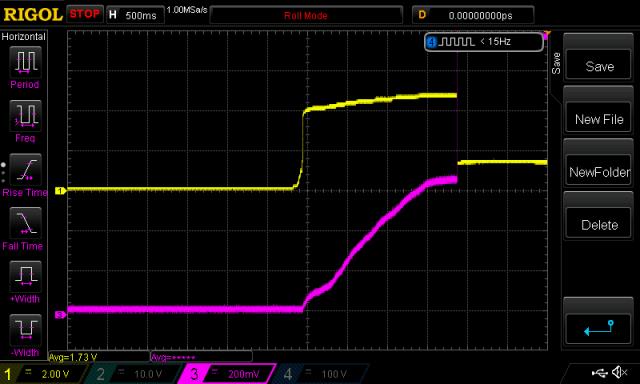
Task: Click the Delete softkey button
Action: 598,223
